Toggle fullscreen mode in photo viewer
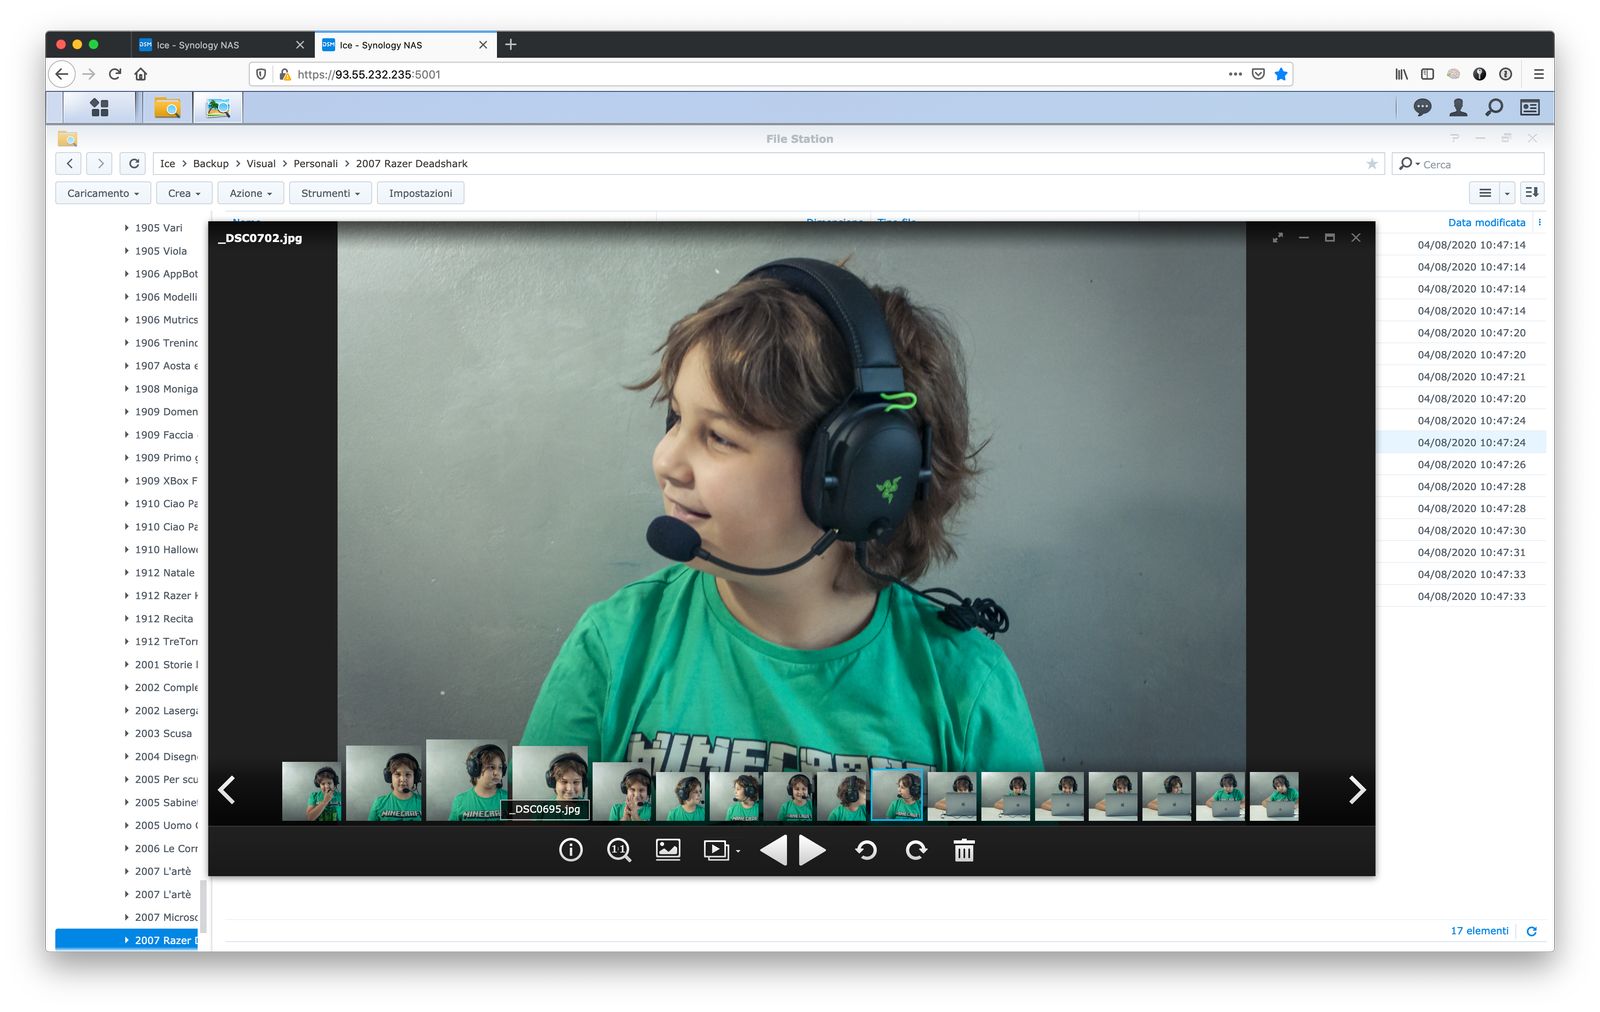This screenshot has height=1012, width=1600. pyautogui.click(x=1277, y=238)
